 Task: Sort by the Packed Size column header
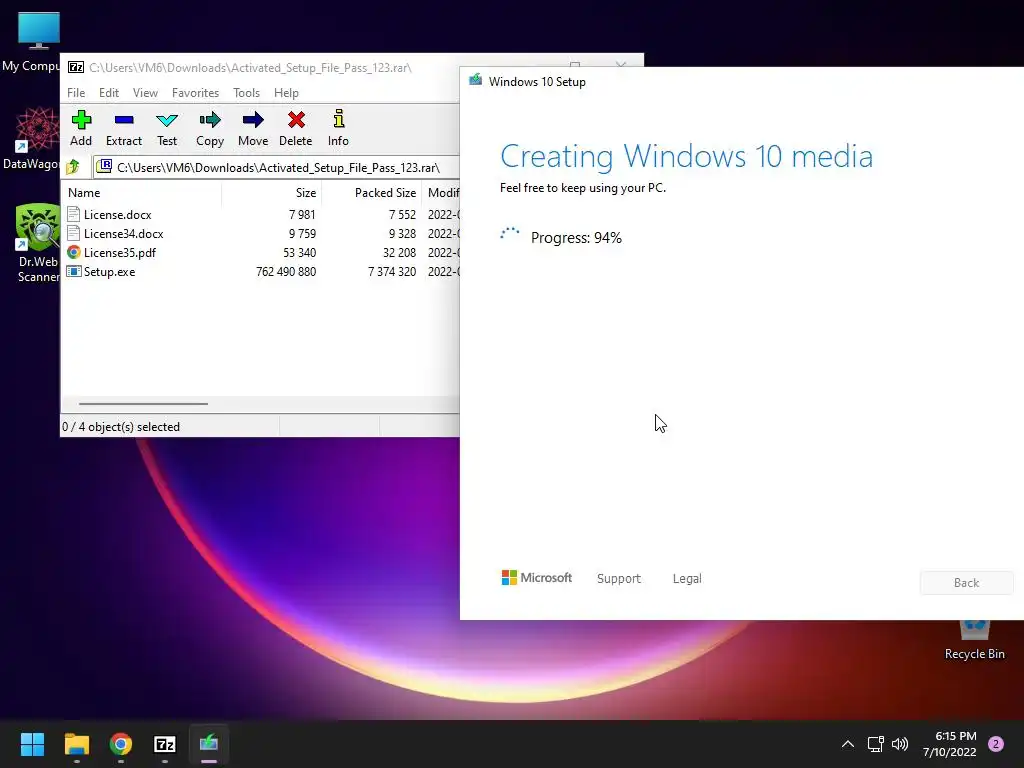372,193
